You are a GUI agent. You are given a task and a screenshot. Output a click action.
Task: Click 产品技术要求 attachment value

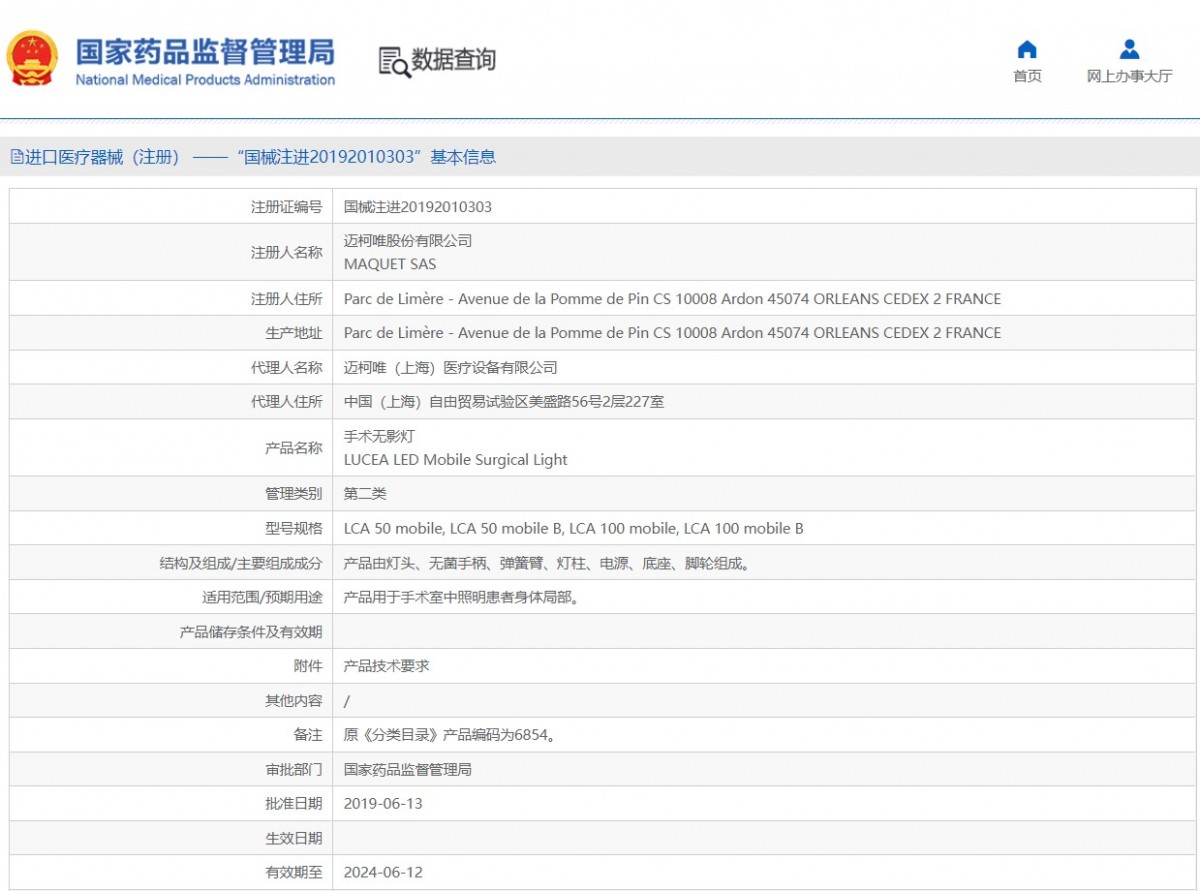[387, 666]
